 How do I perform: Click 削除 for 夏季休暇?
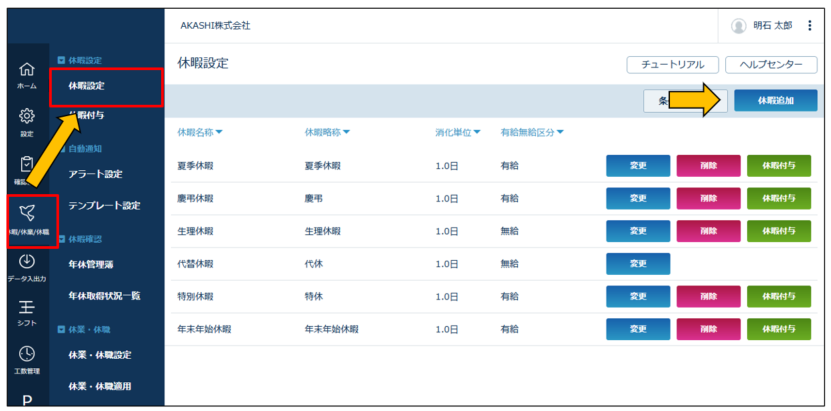(709, 166)
